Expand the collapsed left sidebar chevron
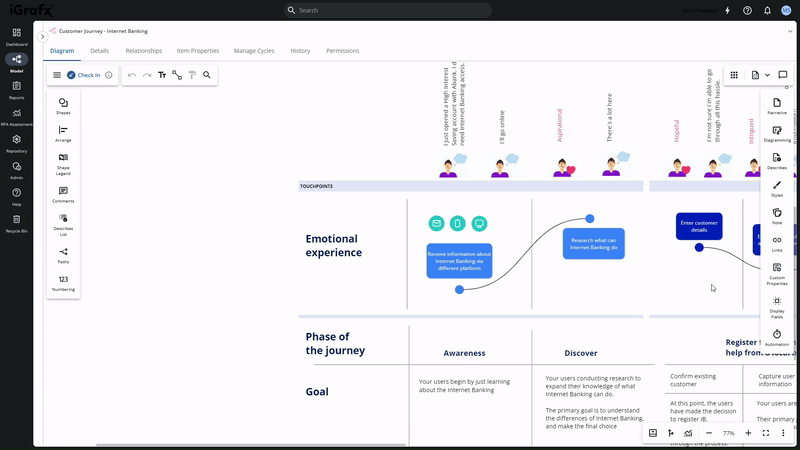The width and height of the screenshot is (800, 450). point(43,37)
